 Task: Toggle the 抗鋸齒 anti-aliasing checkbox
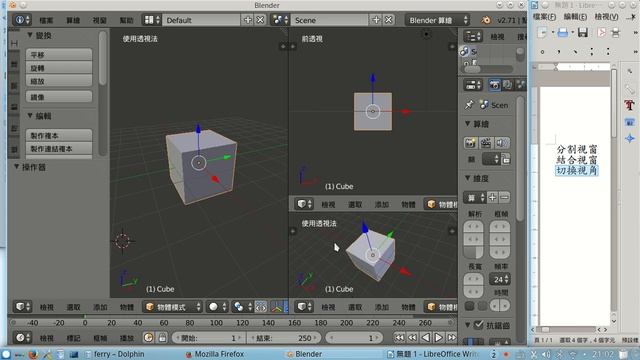[478, 325]
